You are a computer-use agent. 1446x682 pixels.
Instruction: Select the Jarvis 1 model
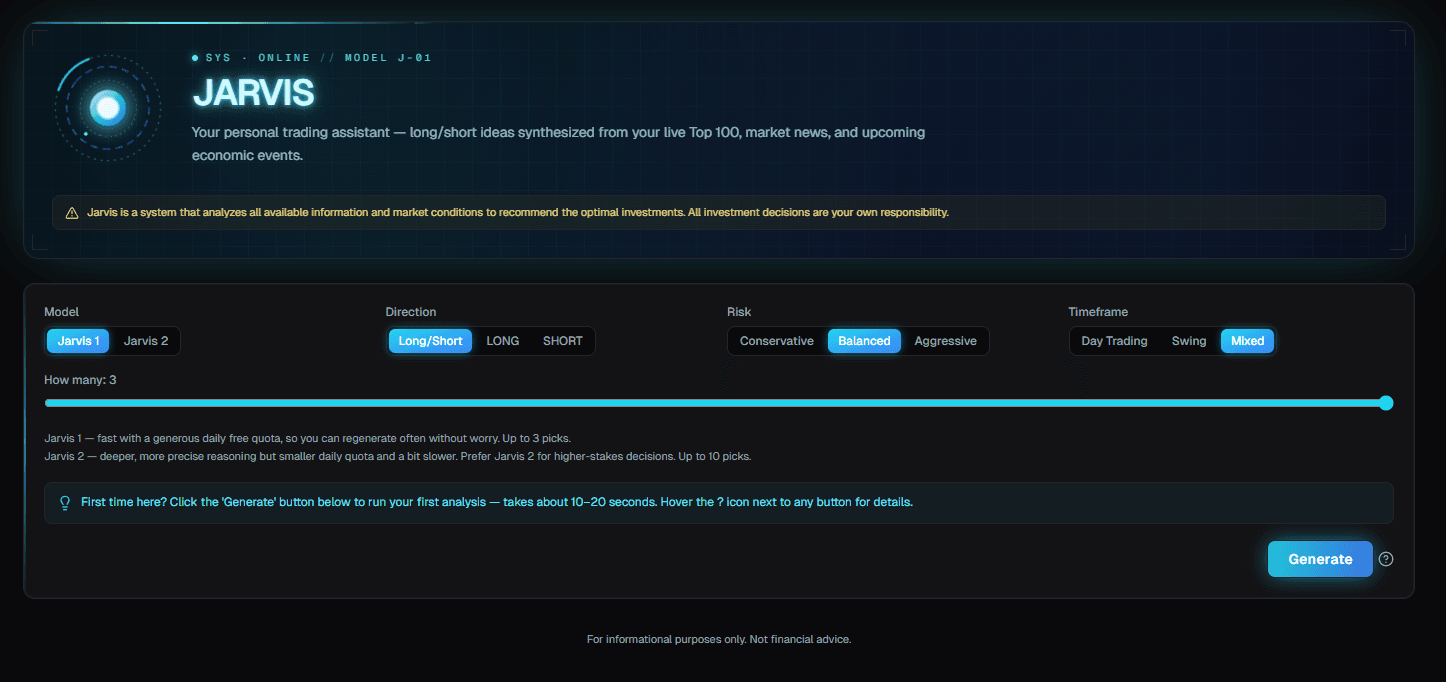[x=78, y=341]
